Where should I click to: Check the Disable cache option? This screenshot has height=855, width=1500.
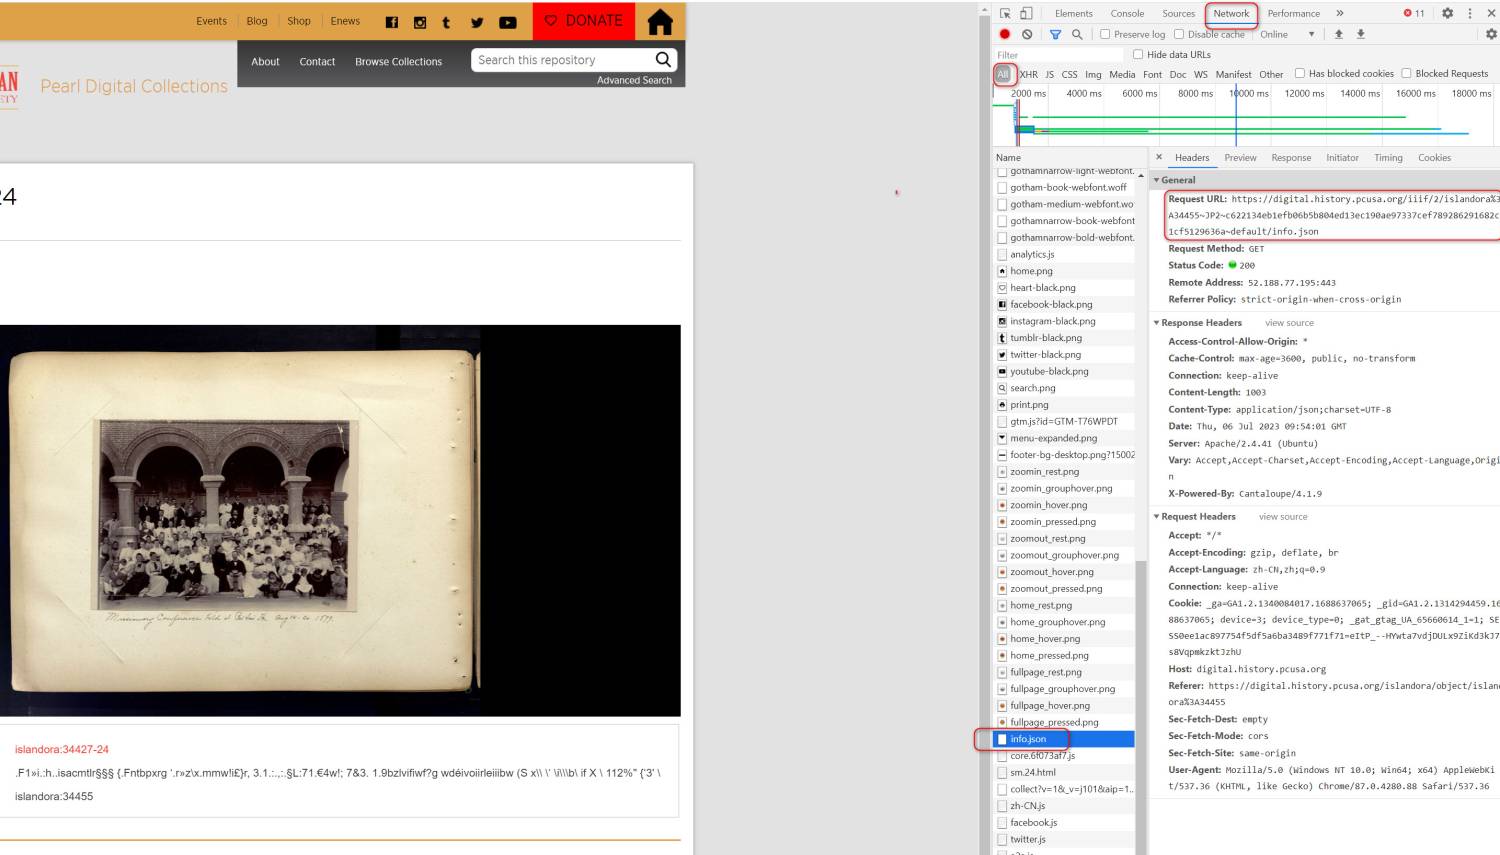click(1179, 34)
